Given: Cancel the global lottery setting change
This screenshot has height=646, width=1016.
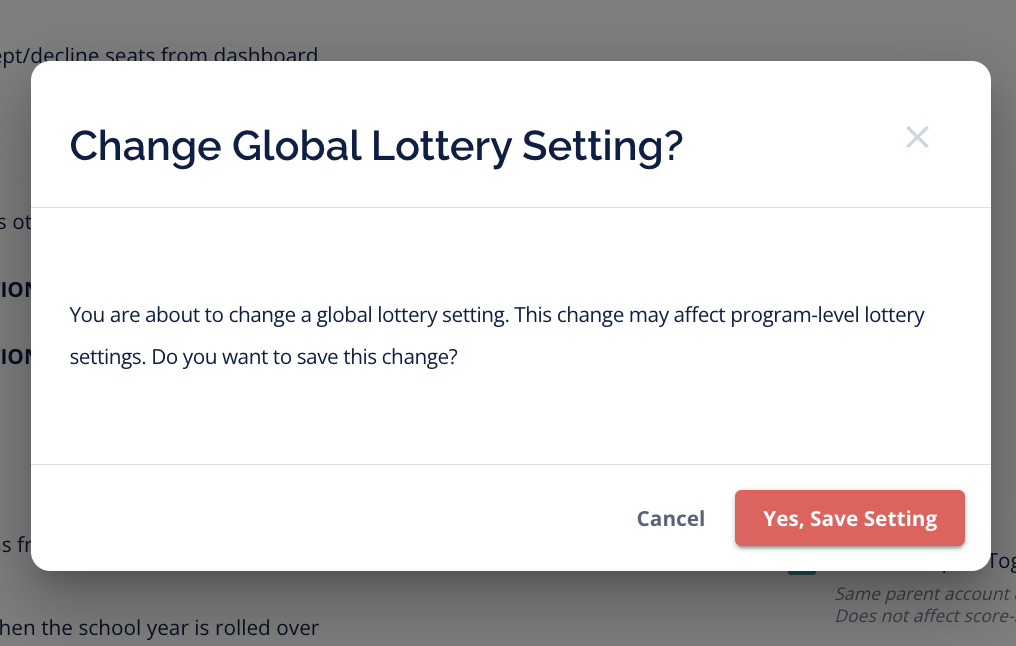Looking at the screenshot, I should point(671,518).
